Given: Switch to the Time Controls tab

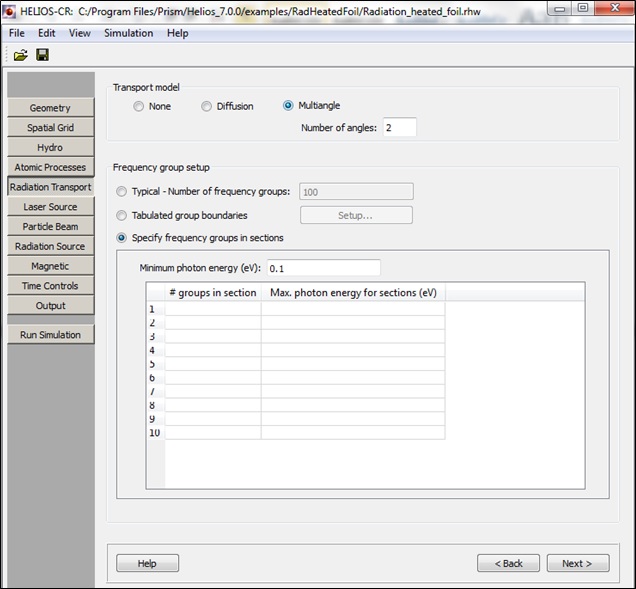Looking at the screenshot, I should 50,286.
